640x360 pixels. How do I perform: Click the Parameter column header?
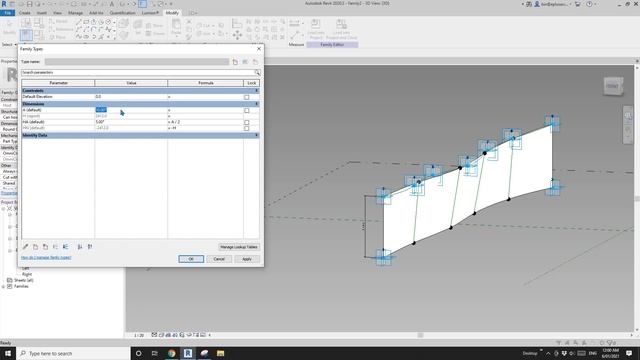pyautogui.click(x=58, y=83)
